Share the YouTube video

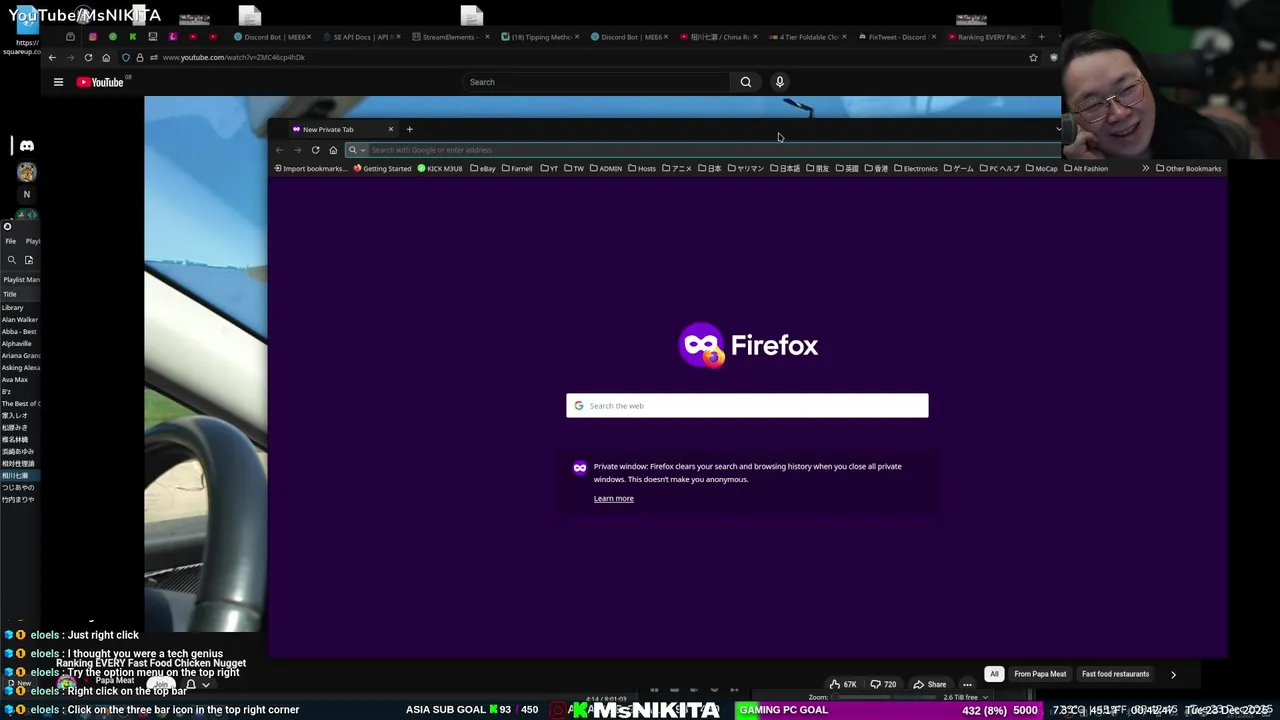pos(929,685)
